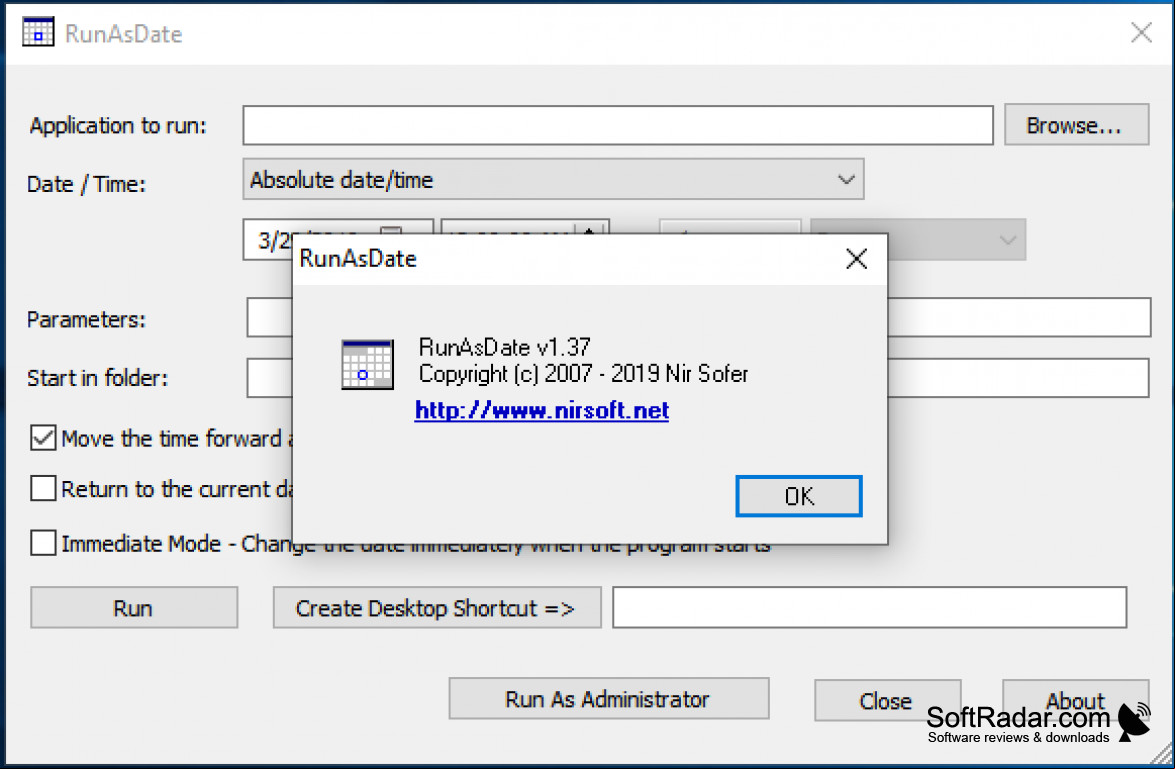Focus the Application to run field
This screenshot has width=1175, height=769.
coord(618,125)
